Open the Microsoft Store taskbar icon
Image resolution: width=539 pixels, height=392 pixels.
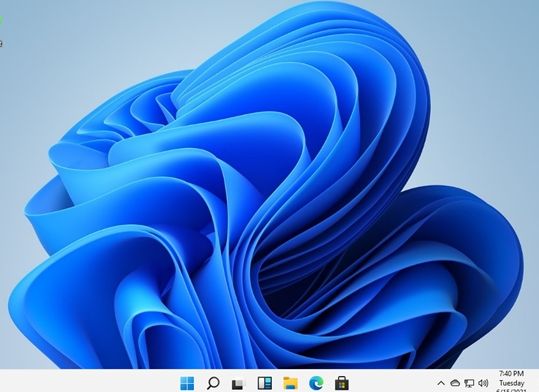342,383
